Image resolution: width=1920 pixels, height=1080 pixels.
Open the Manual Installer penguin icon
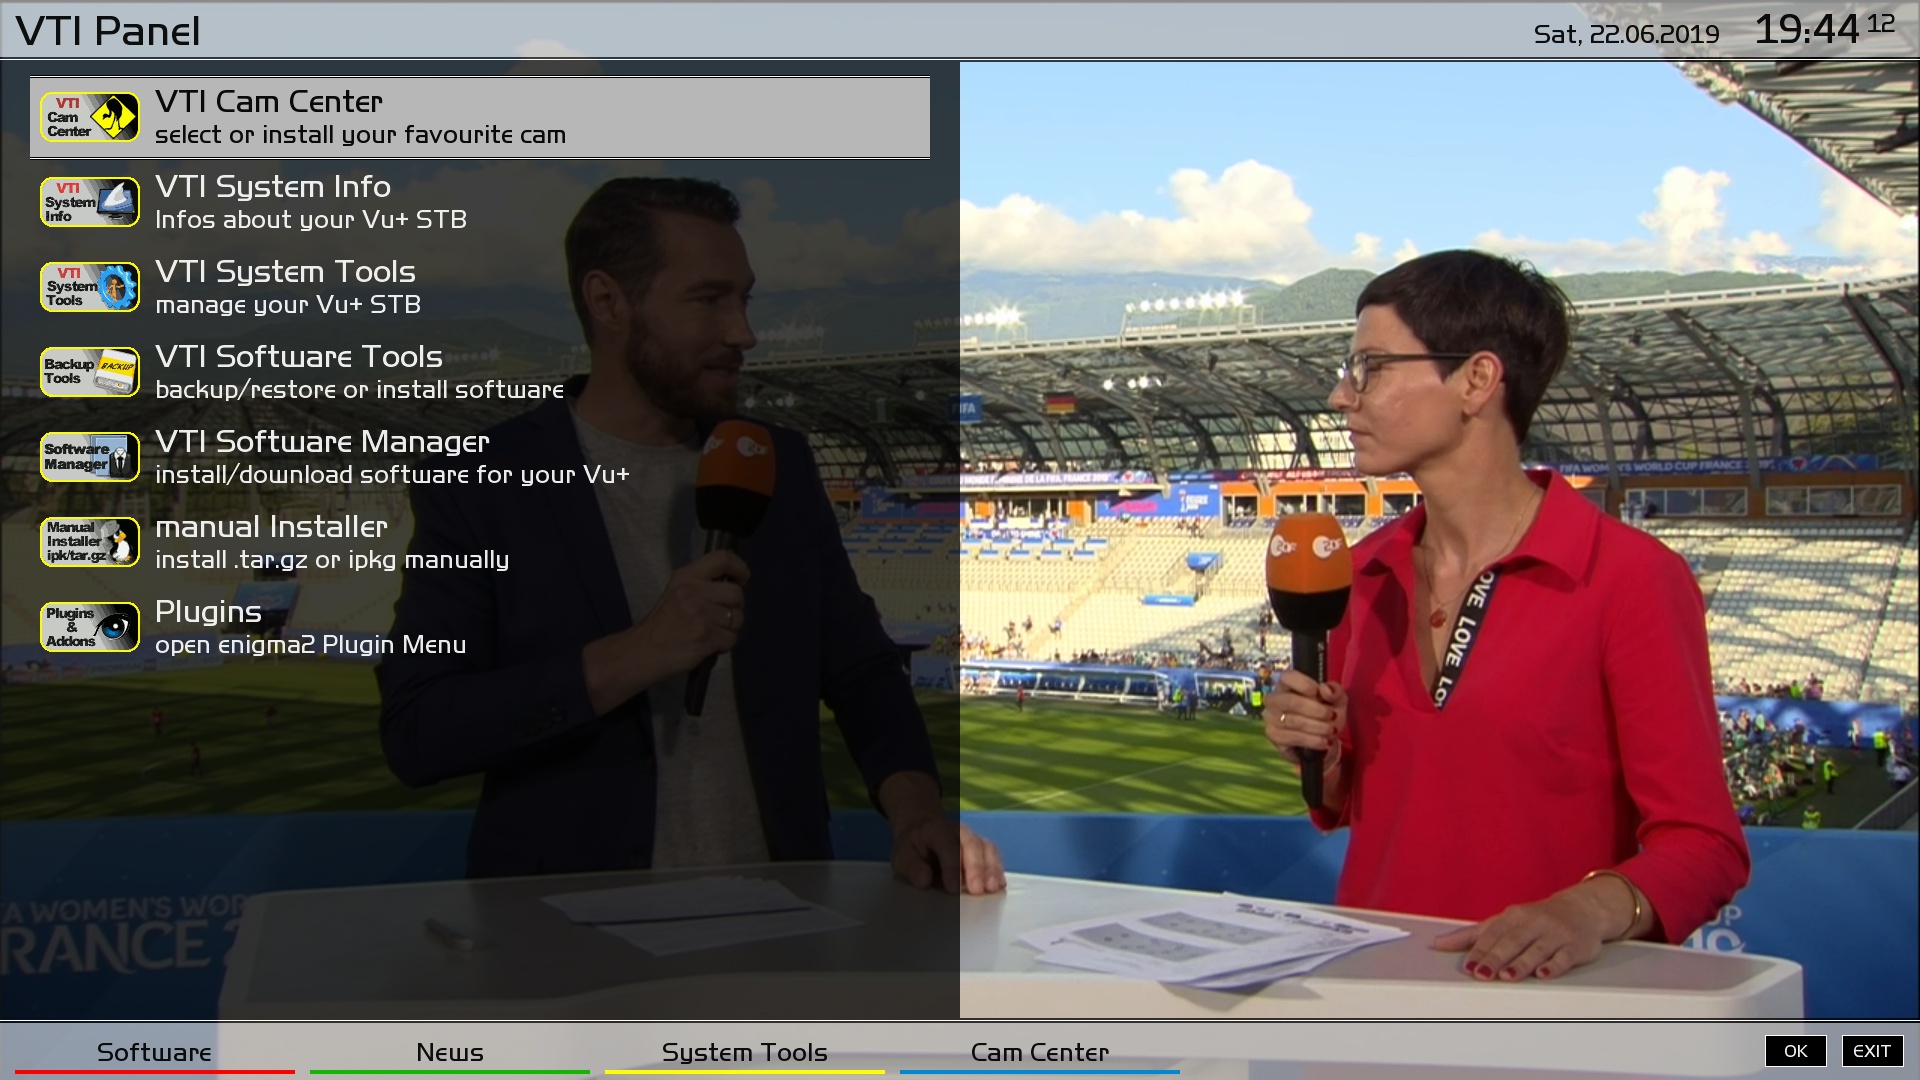pyautogui.click(x=90, y=542)
